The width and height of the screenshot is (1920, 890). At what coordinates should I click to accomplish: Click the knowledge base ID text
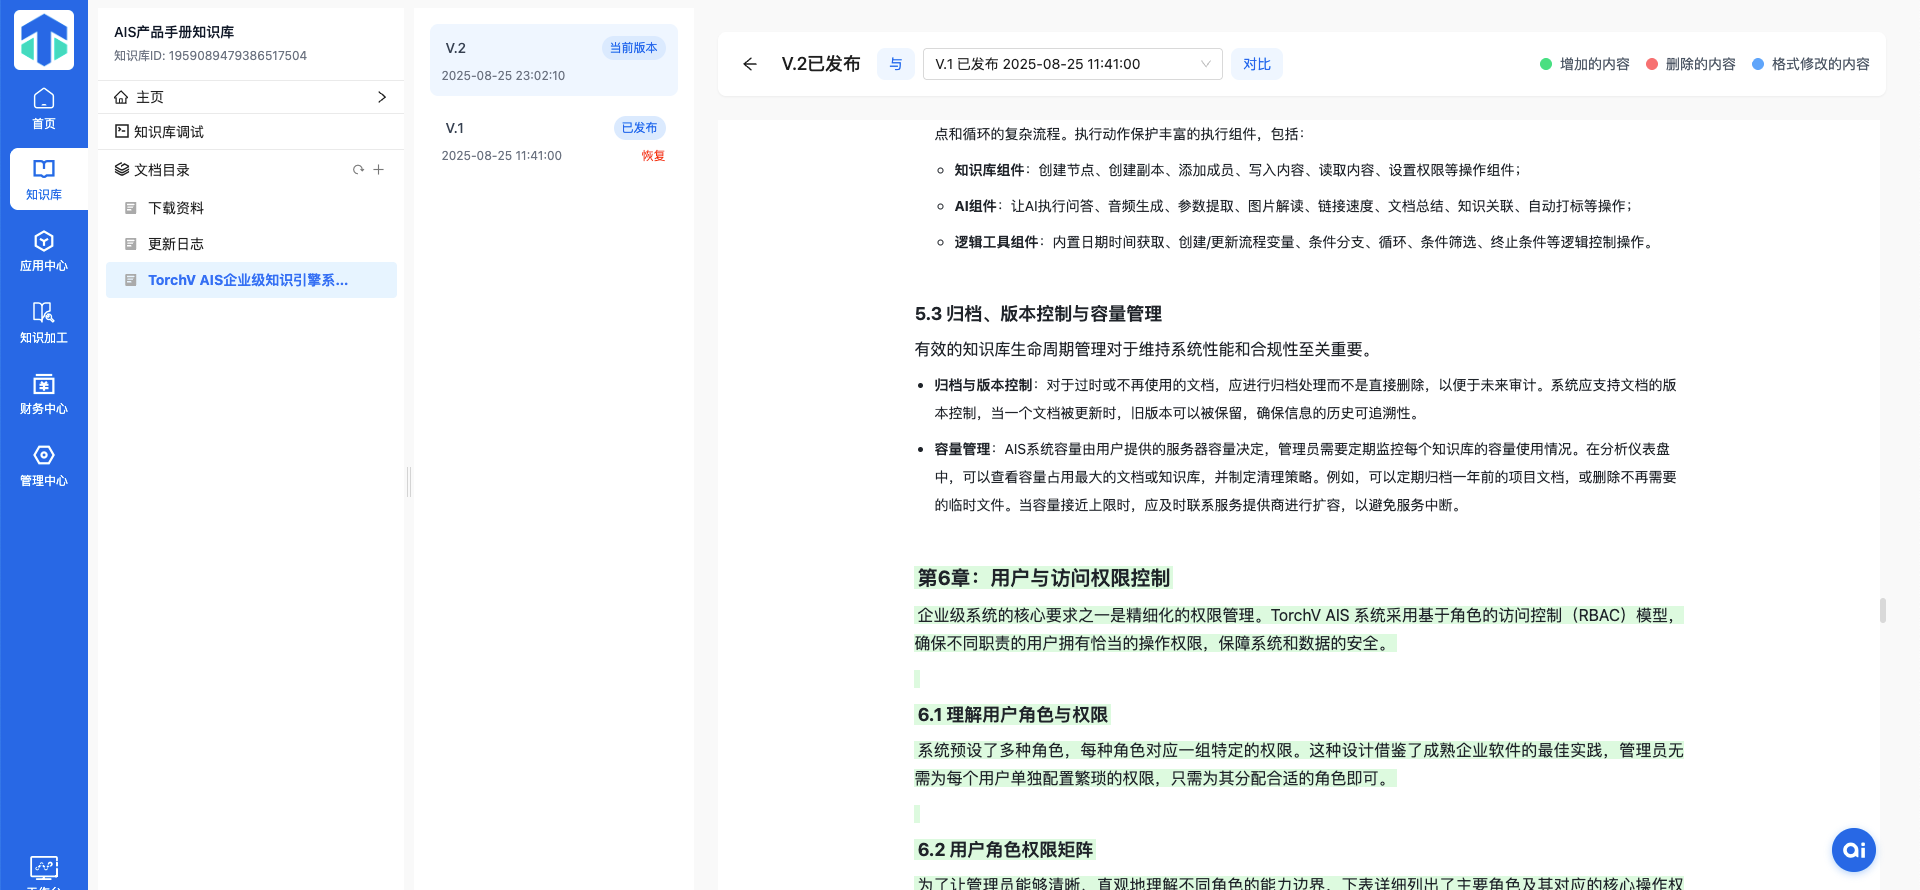(210, 56)
